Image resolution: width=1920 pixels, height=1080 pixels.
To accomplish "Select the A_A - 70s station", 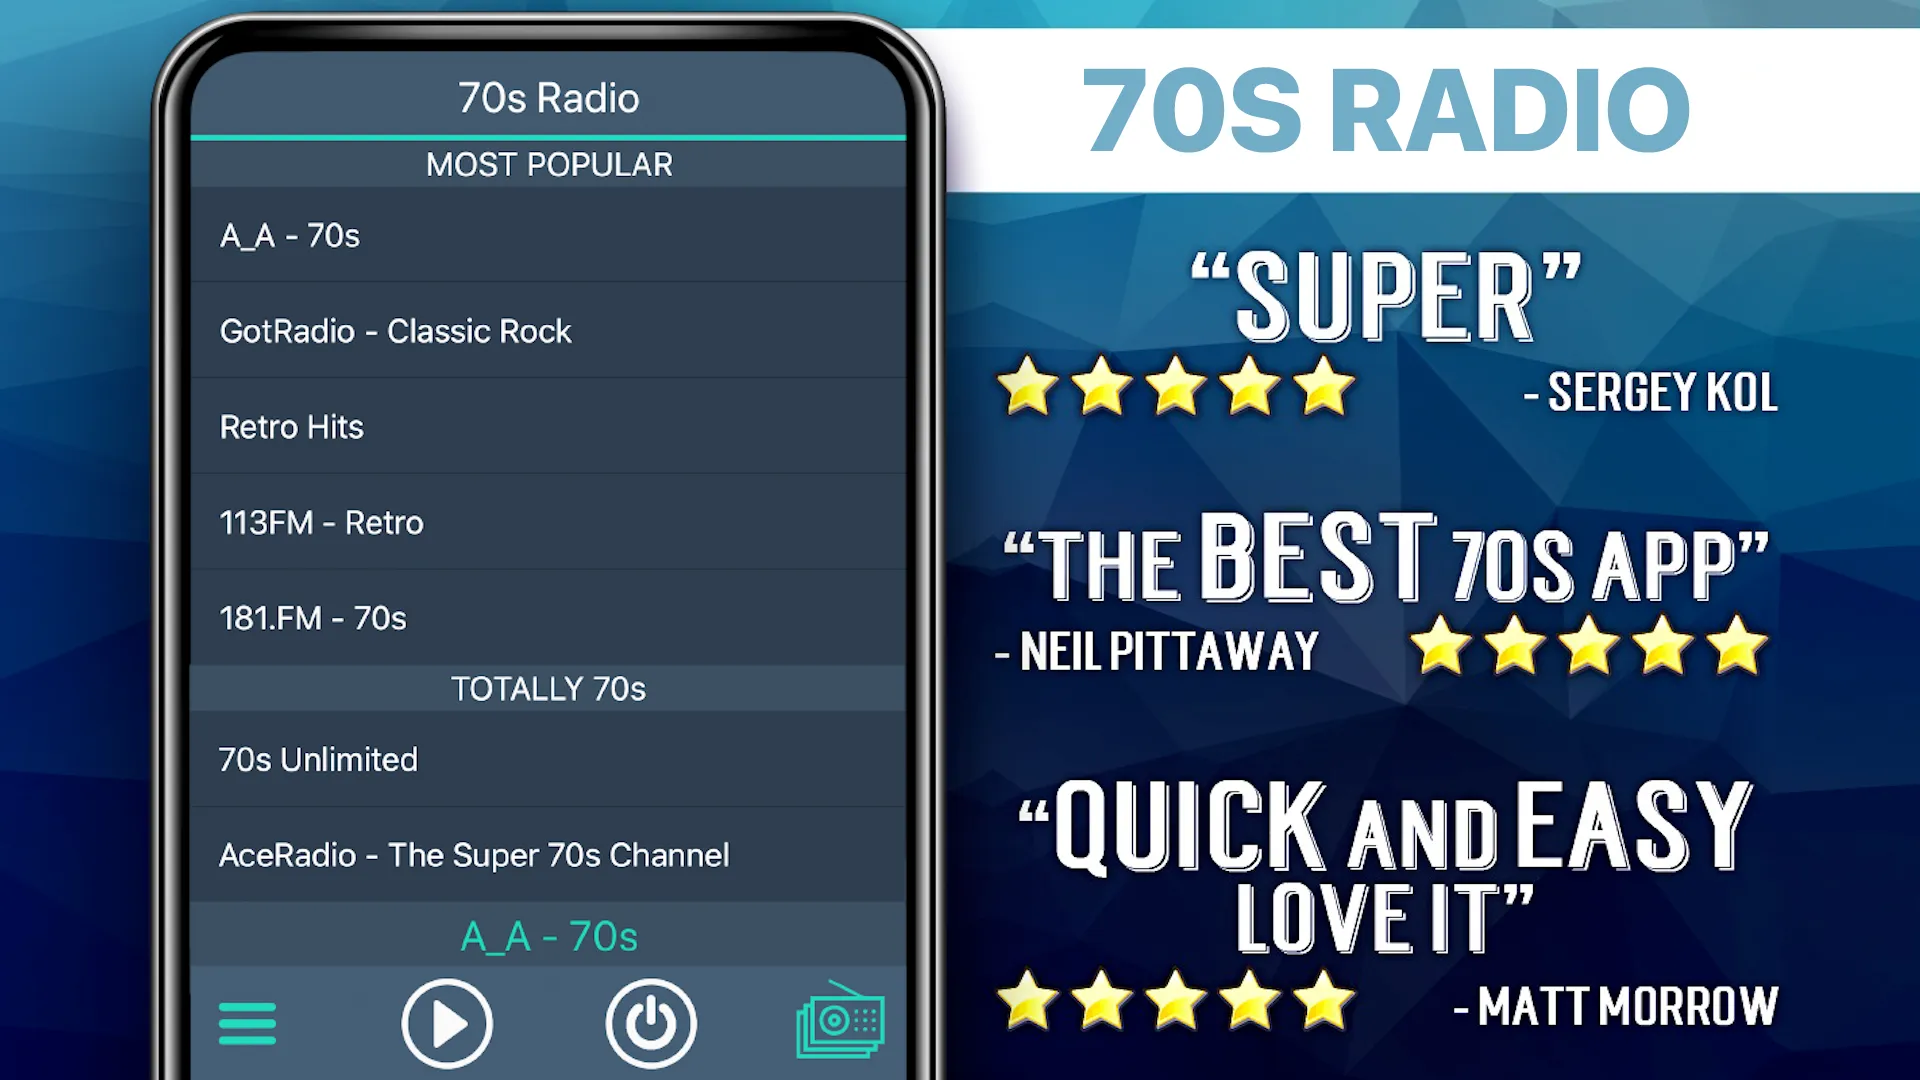I will coord(549,235).
